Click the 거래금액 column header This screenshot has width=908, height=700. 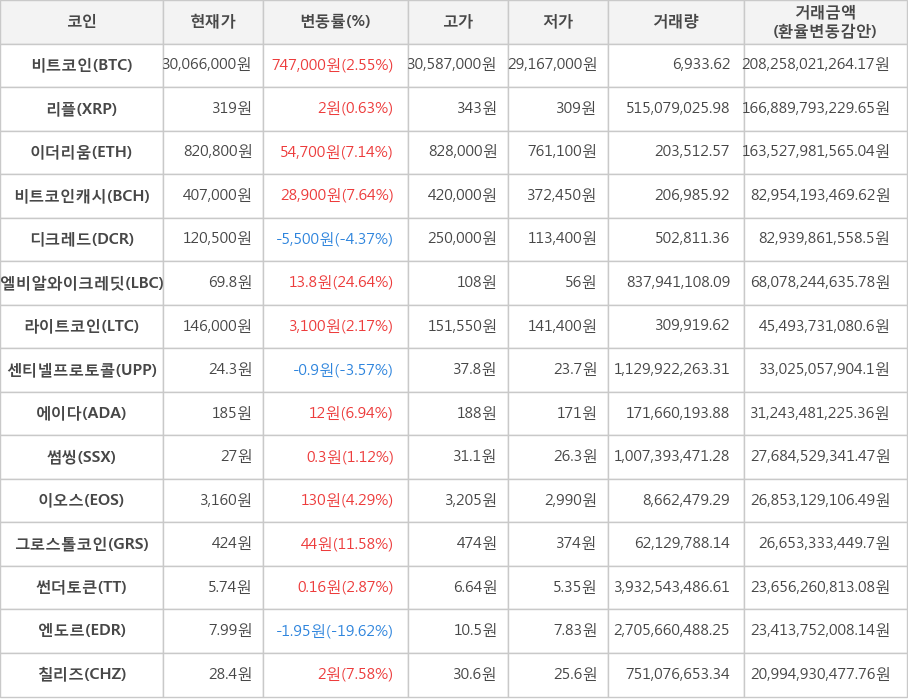(x=825, y=22)
